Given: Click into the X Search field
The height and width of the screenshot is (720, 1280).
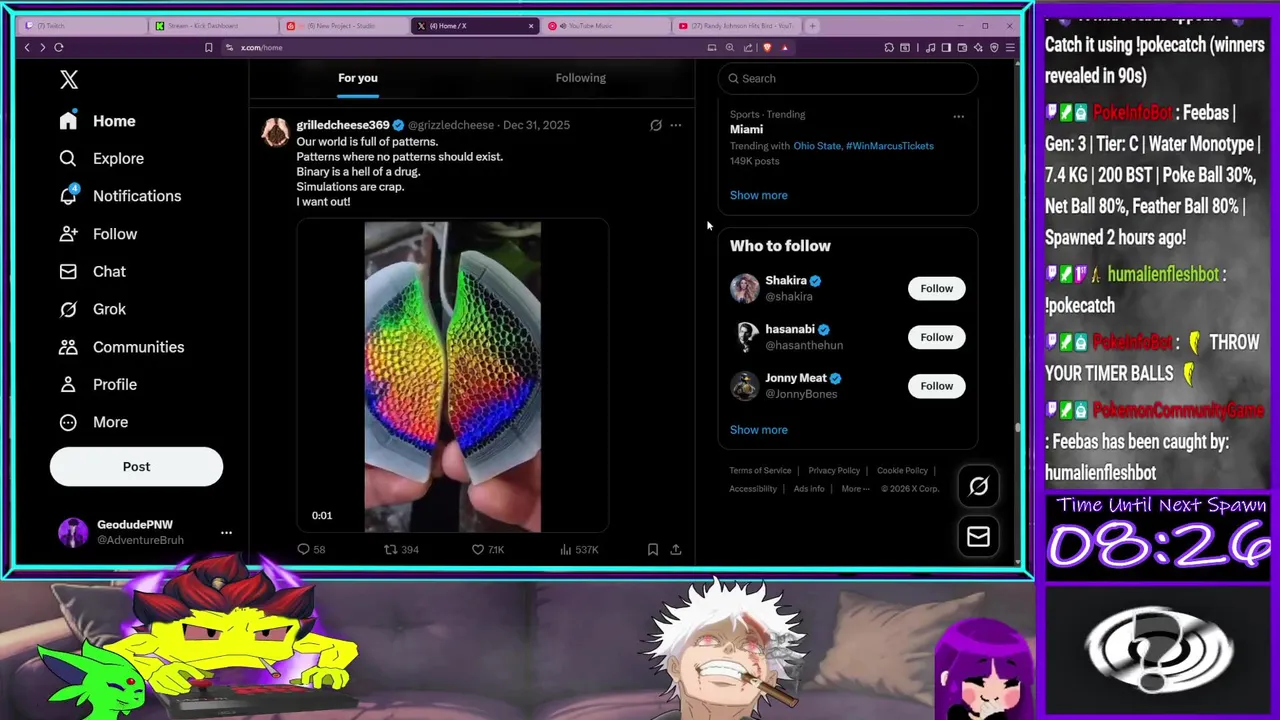Looking at the screenshot, I should point(848,78).
